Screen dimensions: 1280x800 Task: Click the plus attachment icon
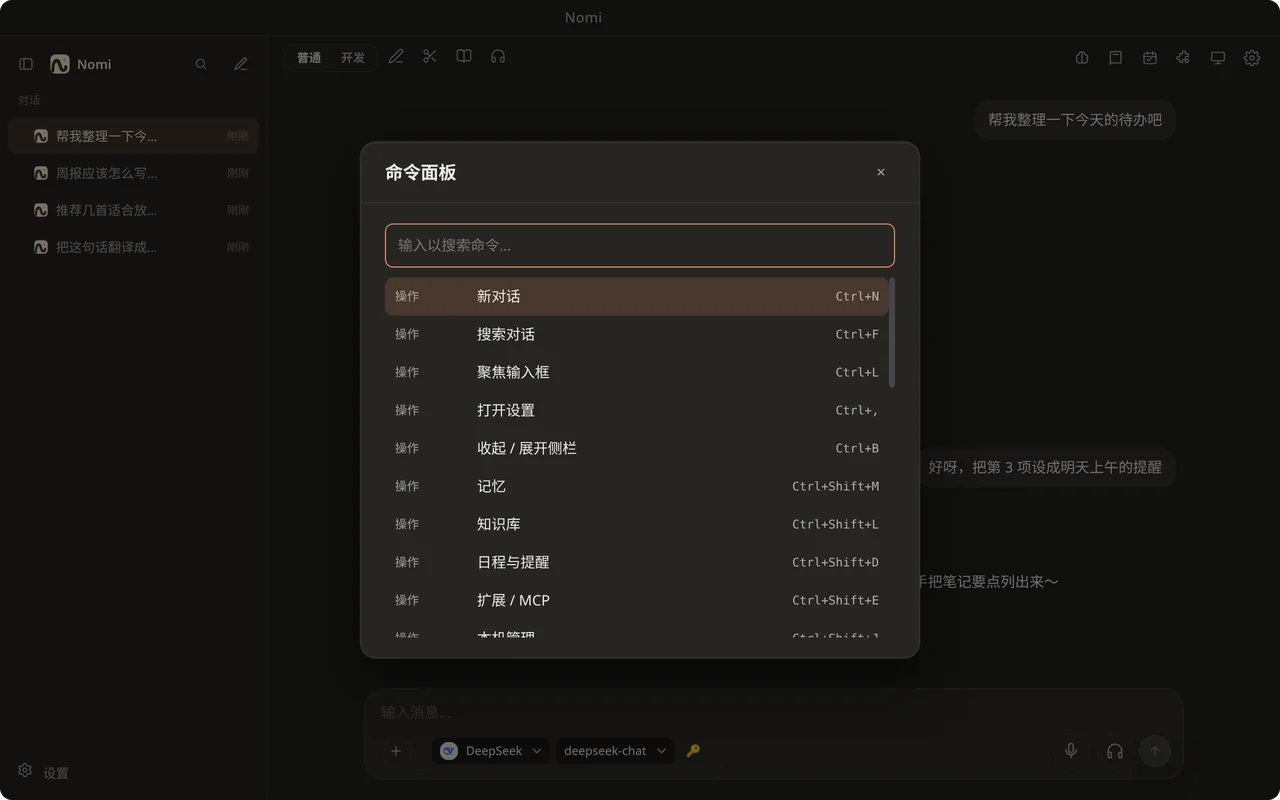tap(396, 751)
